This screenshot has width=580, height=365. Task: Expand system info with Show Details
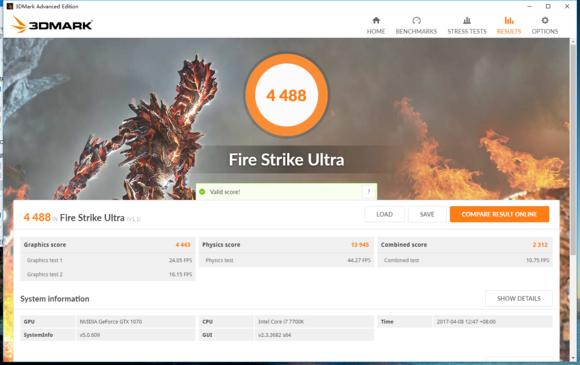click(519, 298)
